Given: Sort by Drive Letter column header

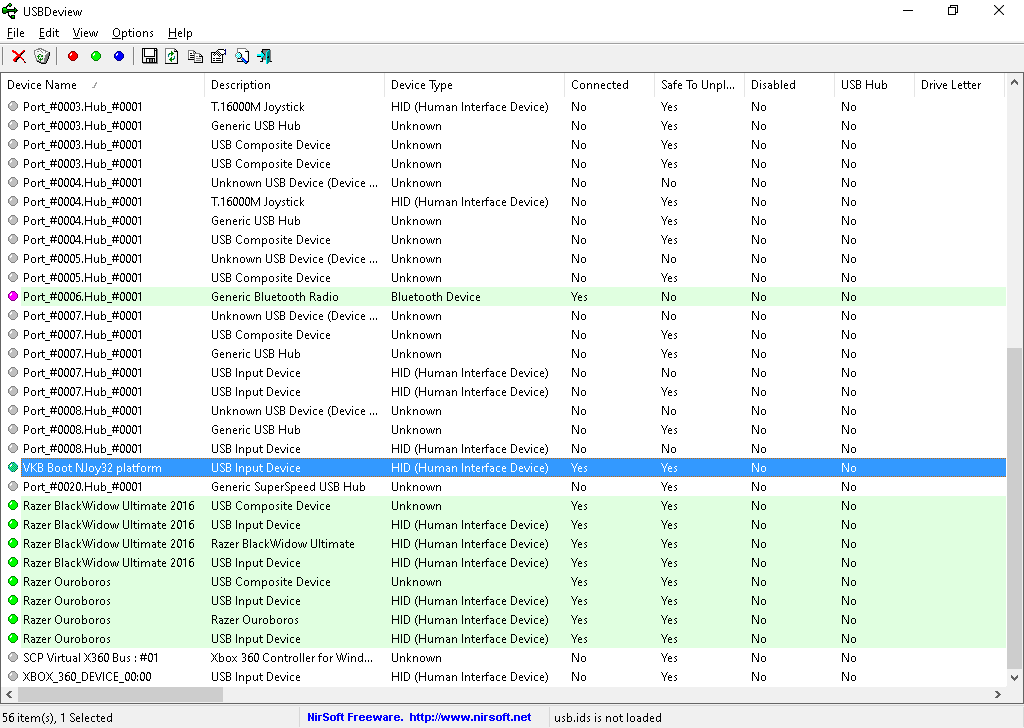Looking at the screenshot, I should pyautogui.click(x=959, y=85).
